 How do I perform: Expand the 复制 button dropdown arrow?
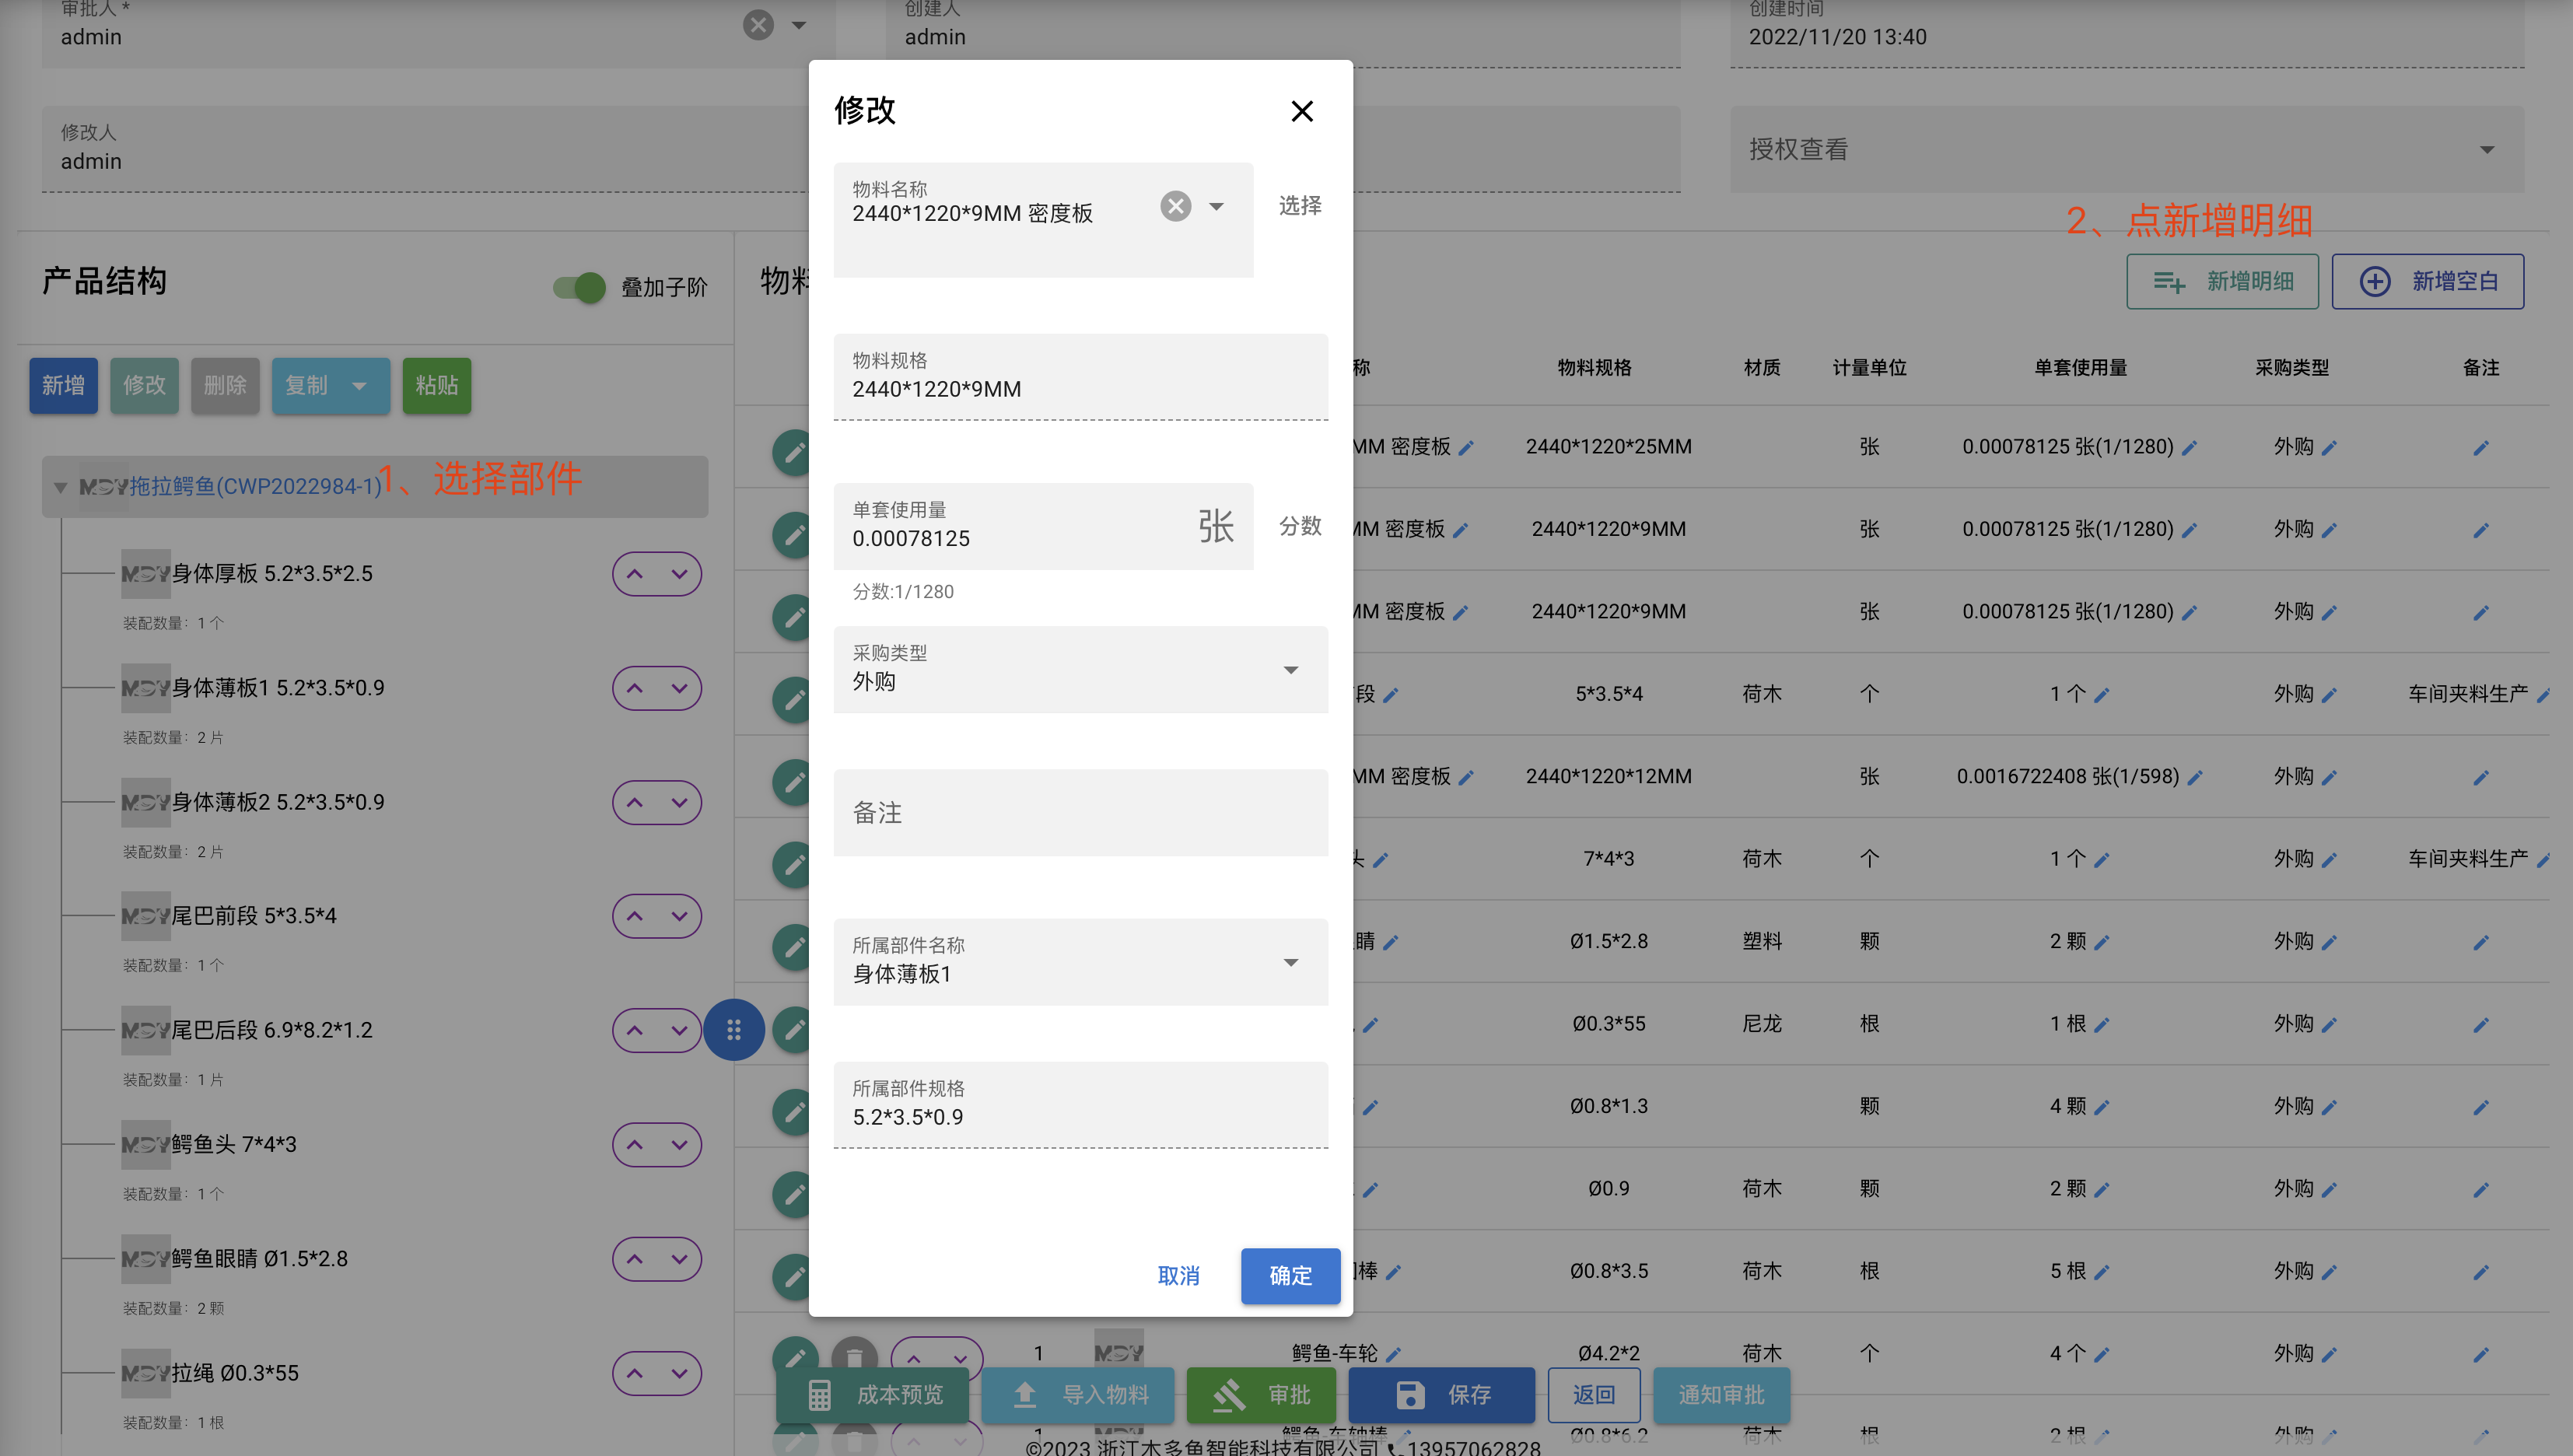(x=359, y=385)
